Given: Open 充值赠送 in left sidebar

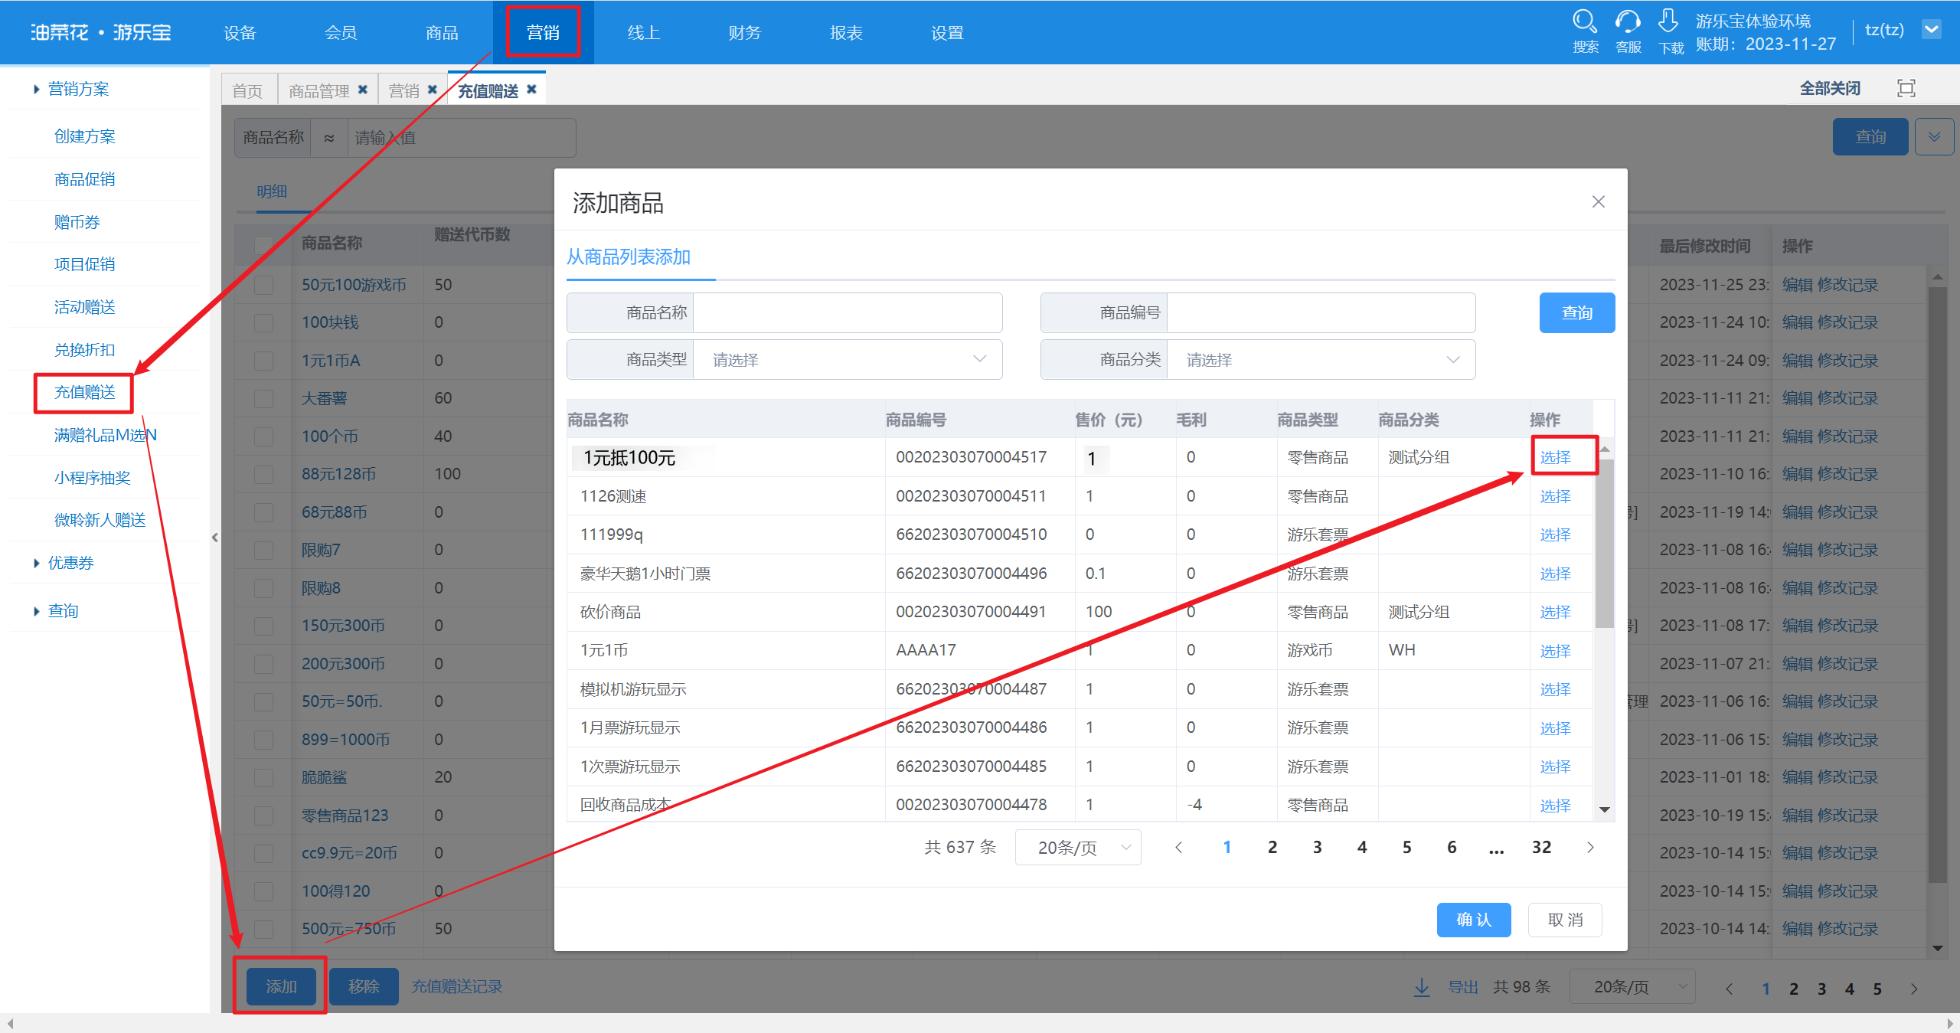Looking at the screenshot, I should (85, 392).
